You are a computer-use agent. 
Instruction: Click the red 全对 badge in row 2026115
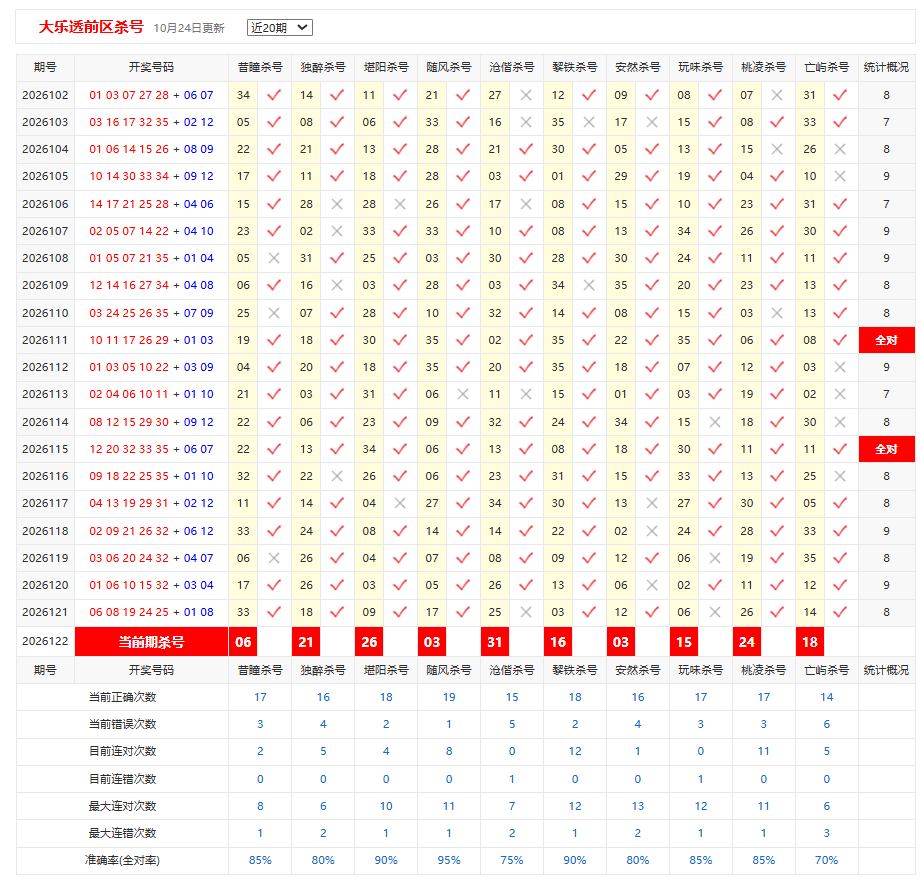pos(887,450)
